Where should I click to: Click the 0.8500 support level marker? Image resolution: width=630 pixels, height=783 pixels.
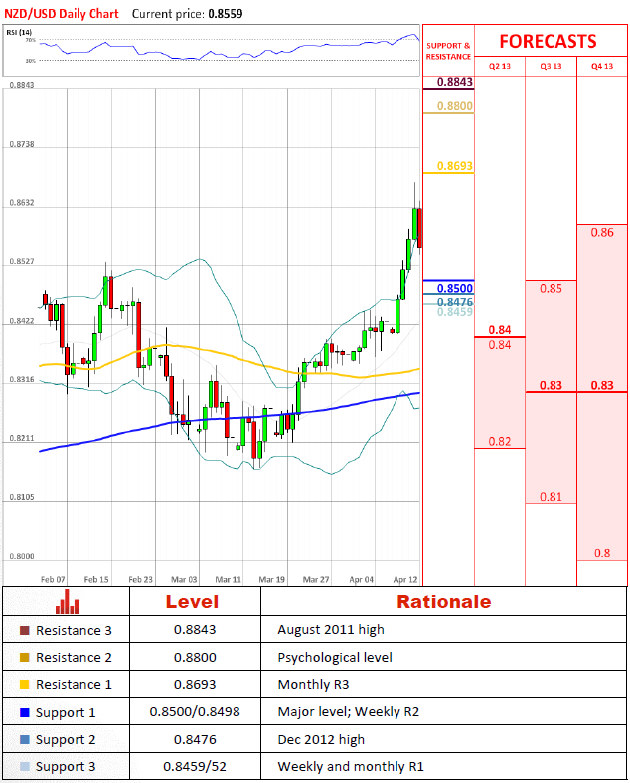coord(454,288)
